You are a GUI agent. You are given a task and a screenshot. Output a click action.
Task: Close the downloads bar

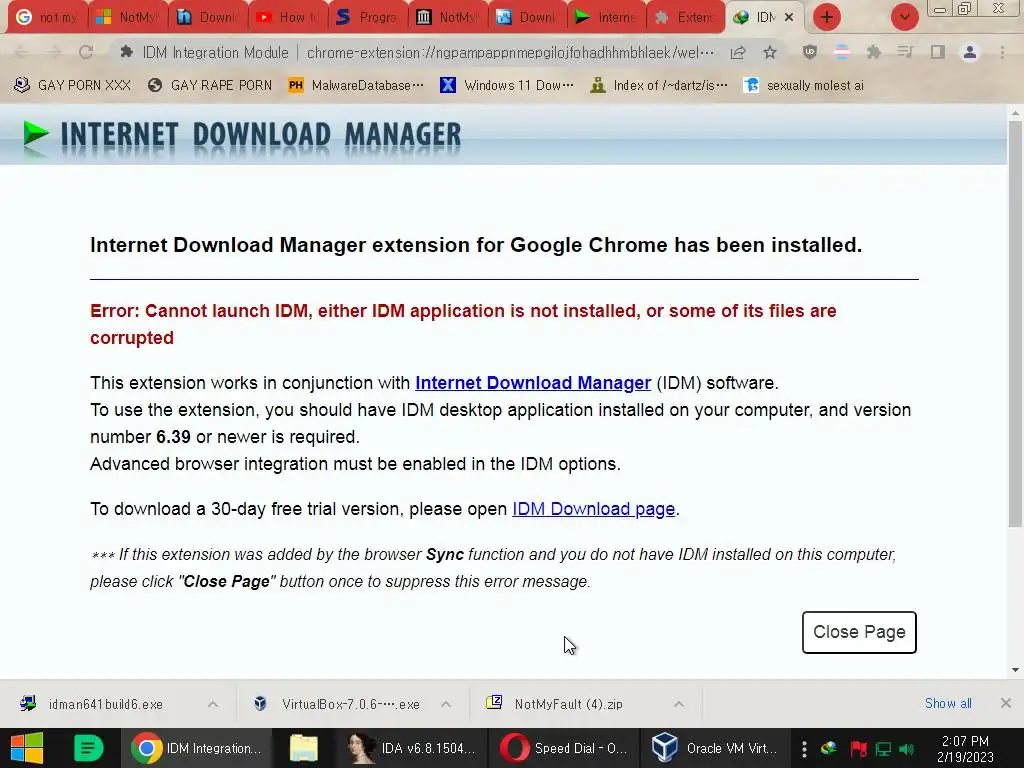[x=1006, y=703]
